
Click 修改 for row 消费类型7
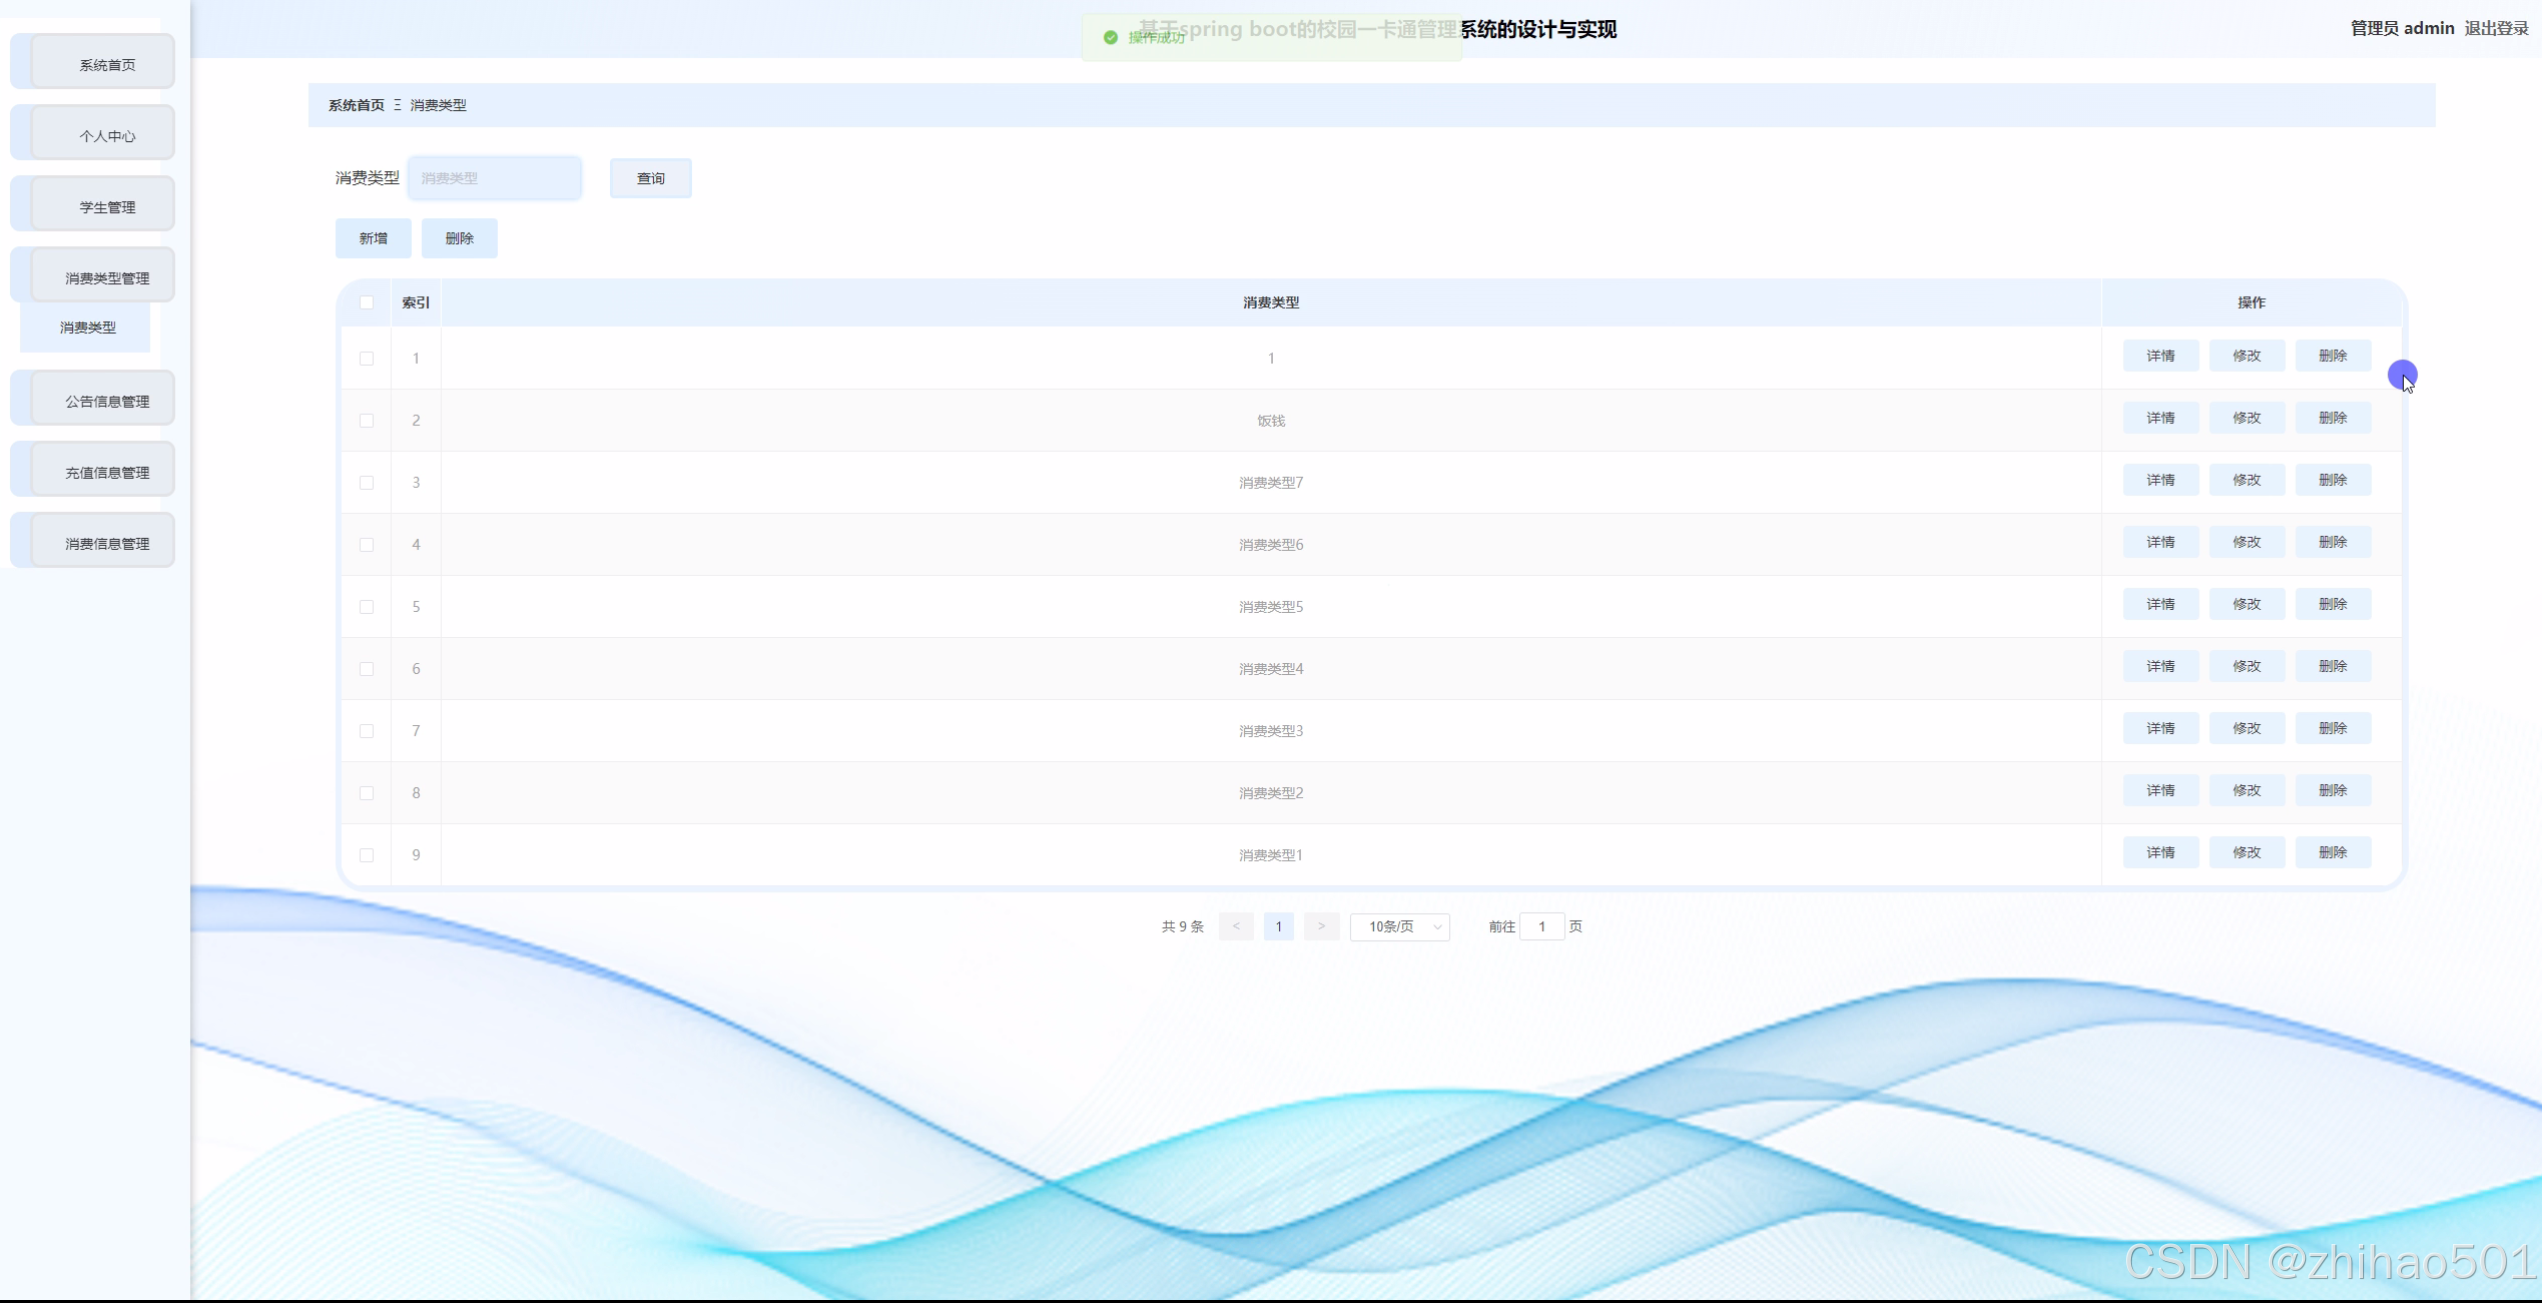(x=2246, y=480)
